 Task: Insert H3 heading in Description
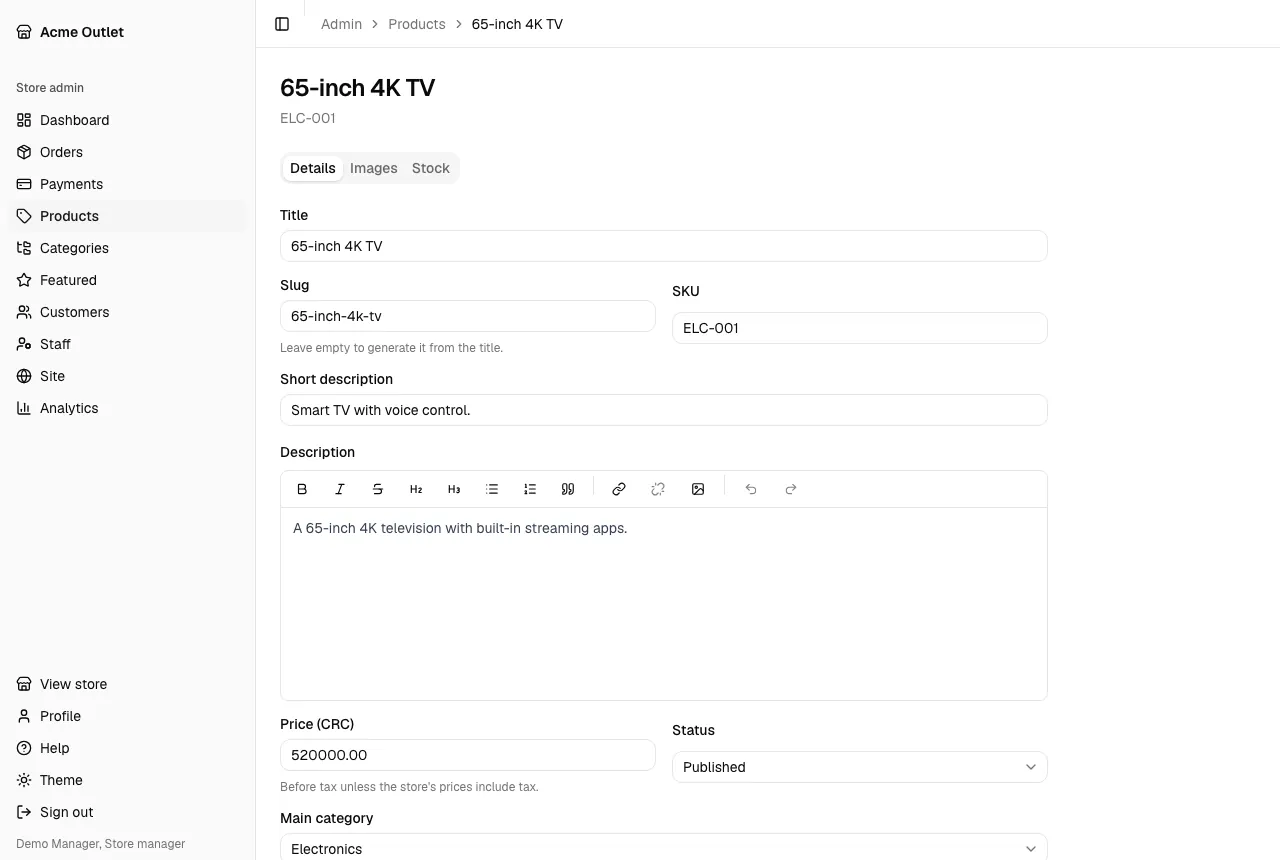(x=454, y=489)
